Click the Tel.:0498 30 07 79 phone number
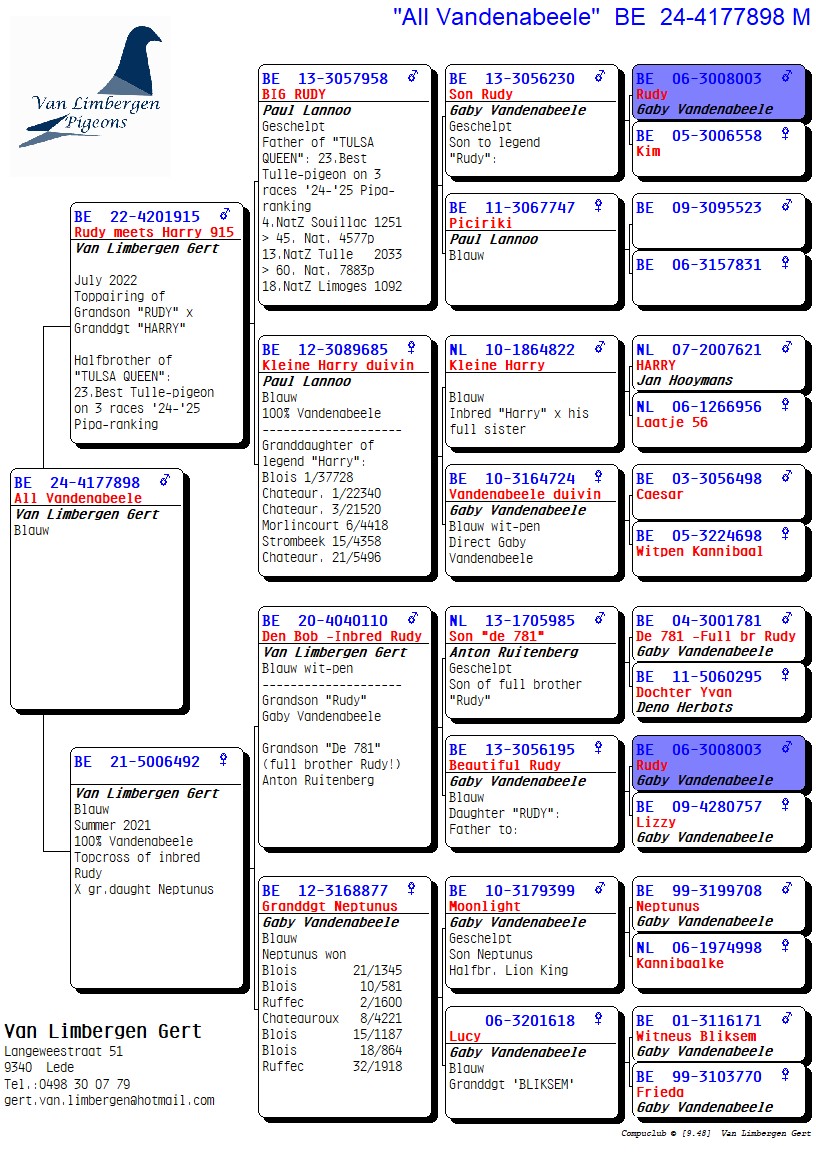 tap(67, 1084)
